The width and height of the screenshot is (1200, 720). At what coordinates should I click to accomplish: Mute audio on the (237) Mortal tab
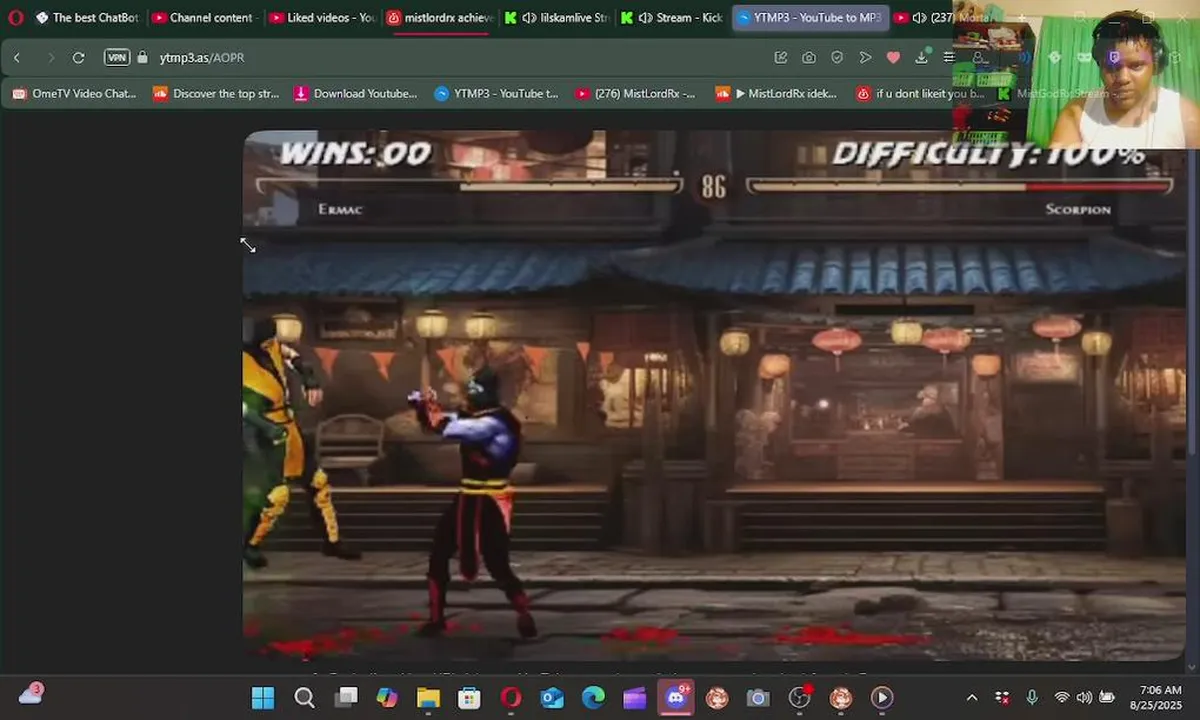pos(919,18)
